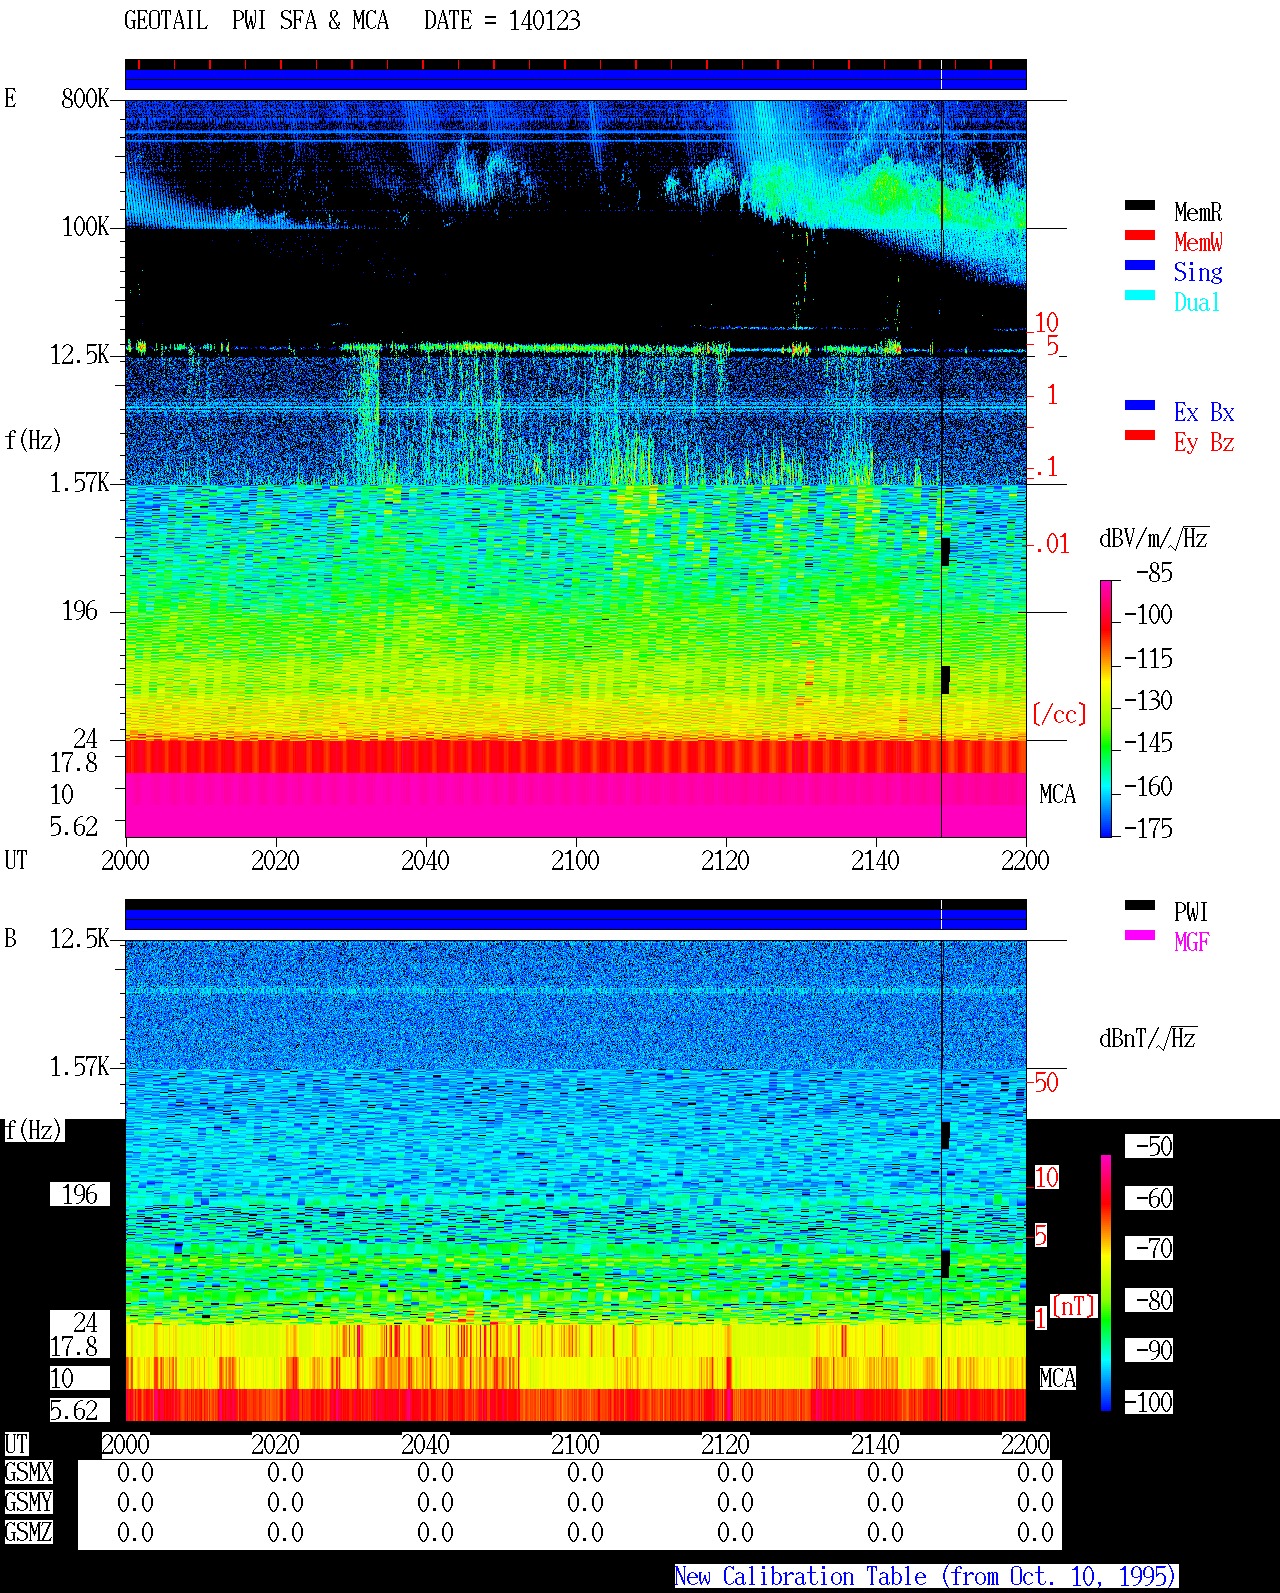This screenshot has height=1593, width=1280.
Task: Click the vertical black marker line in the B spectrogram
Action: click(x=941, y=1180)
